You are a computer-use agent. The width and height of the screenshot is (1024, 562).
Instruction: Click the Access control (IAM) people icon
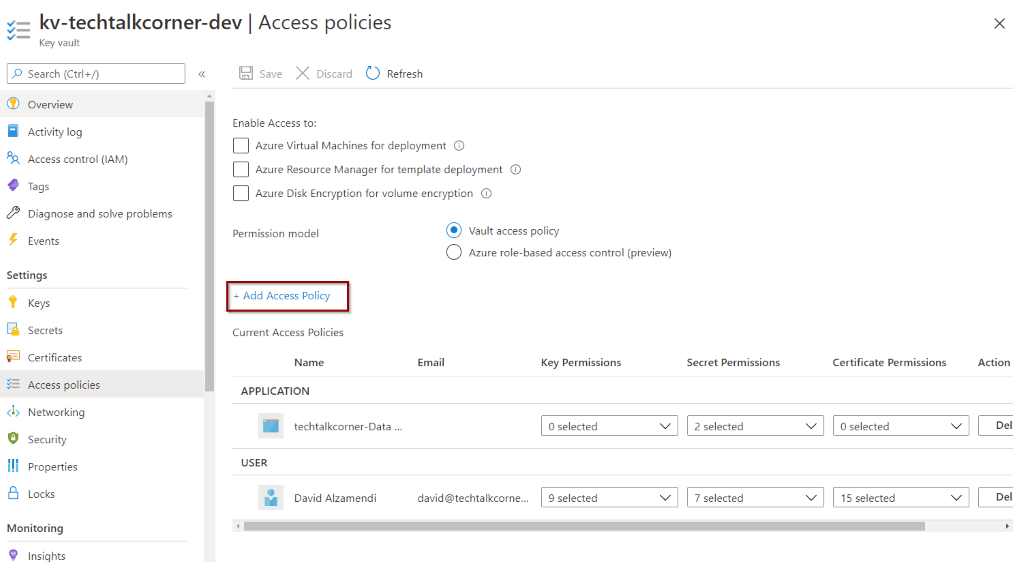[x=13, y=159]
